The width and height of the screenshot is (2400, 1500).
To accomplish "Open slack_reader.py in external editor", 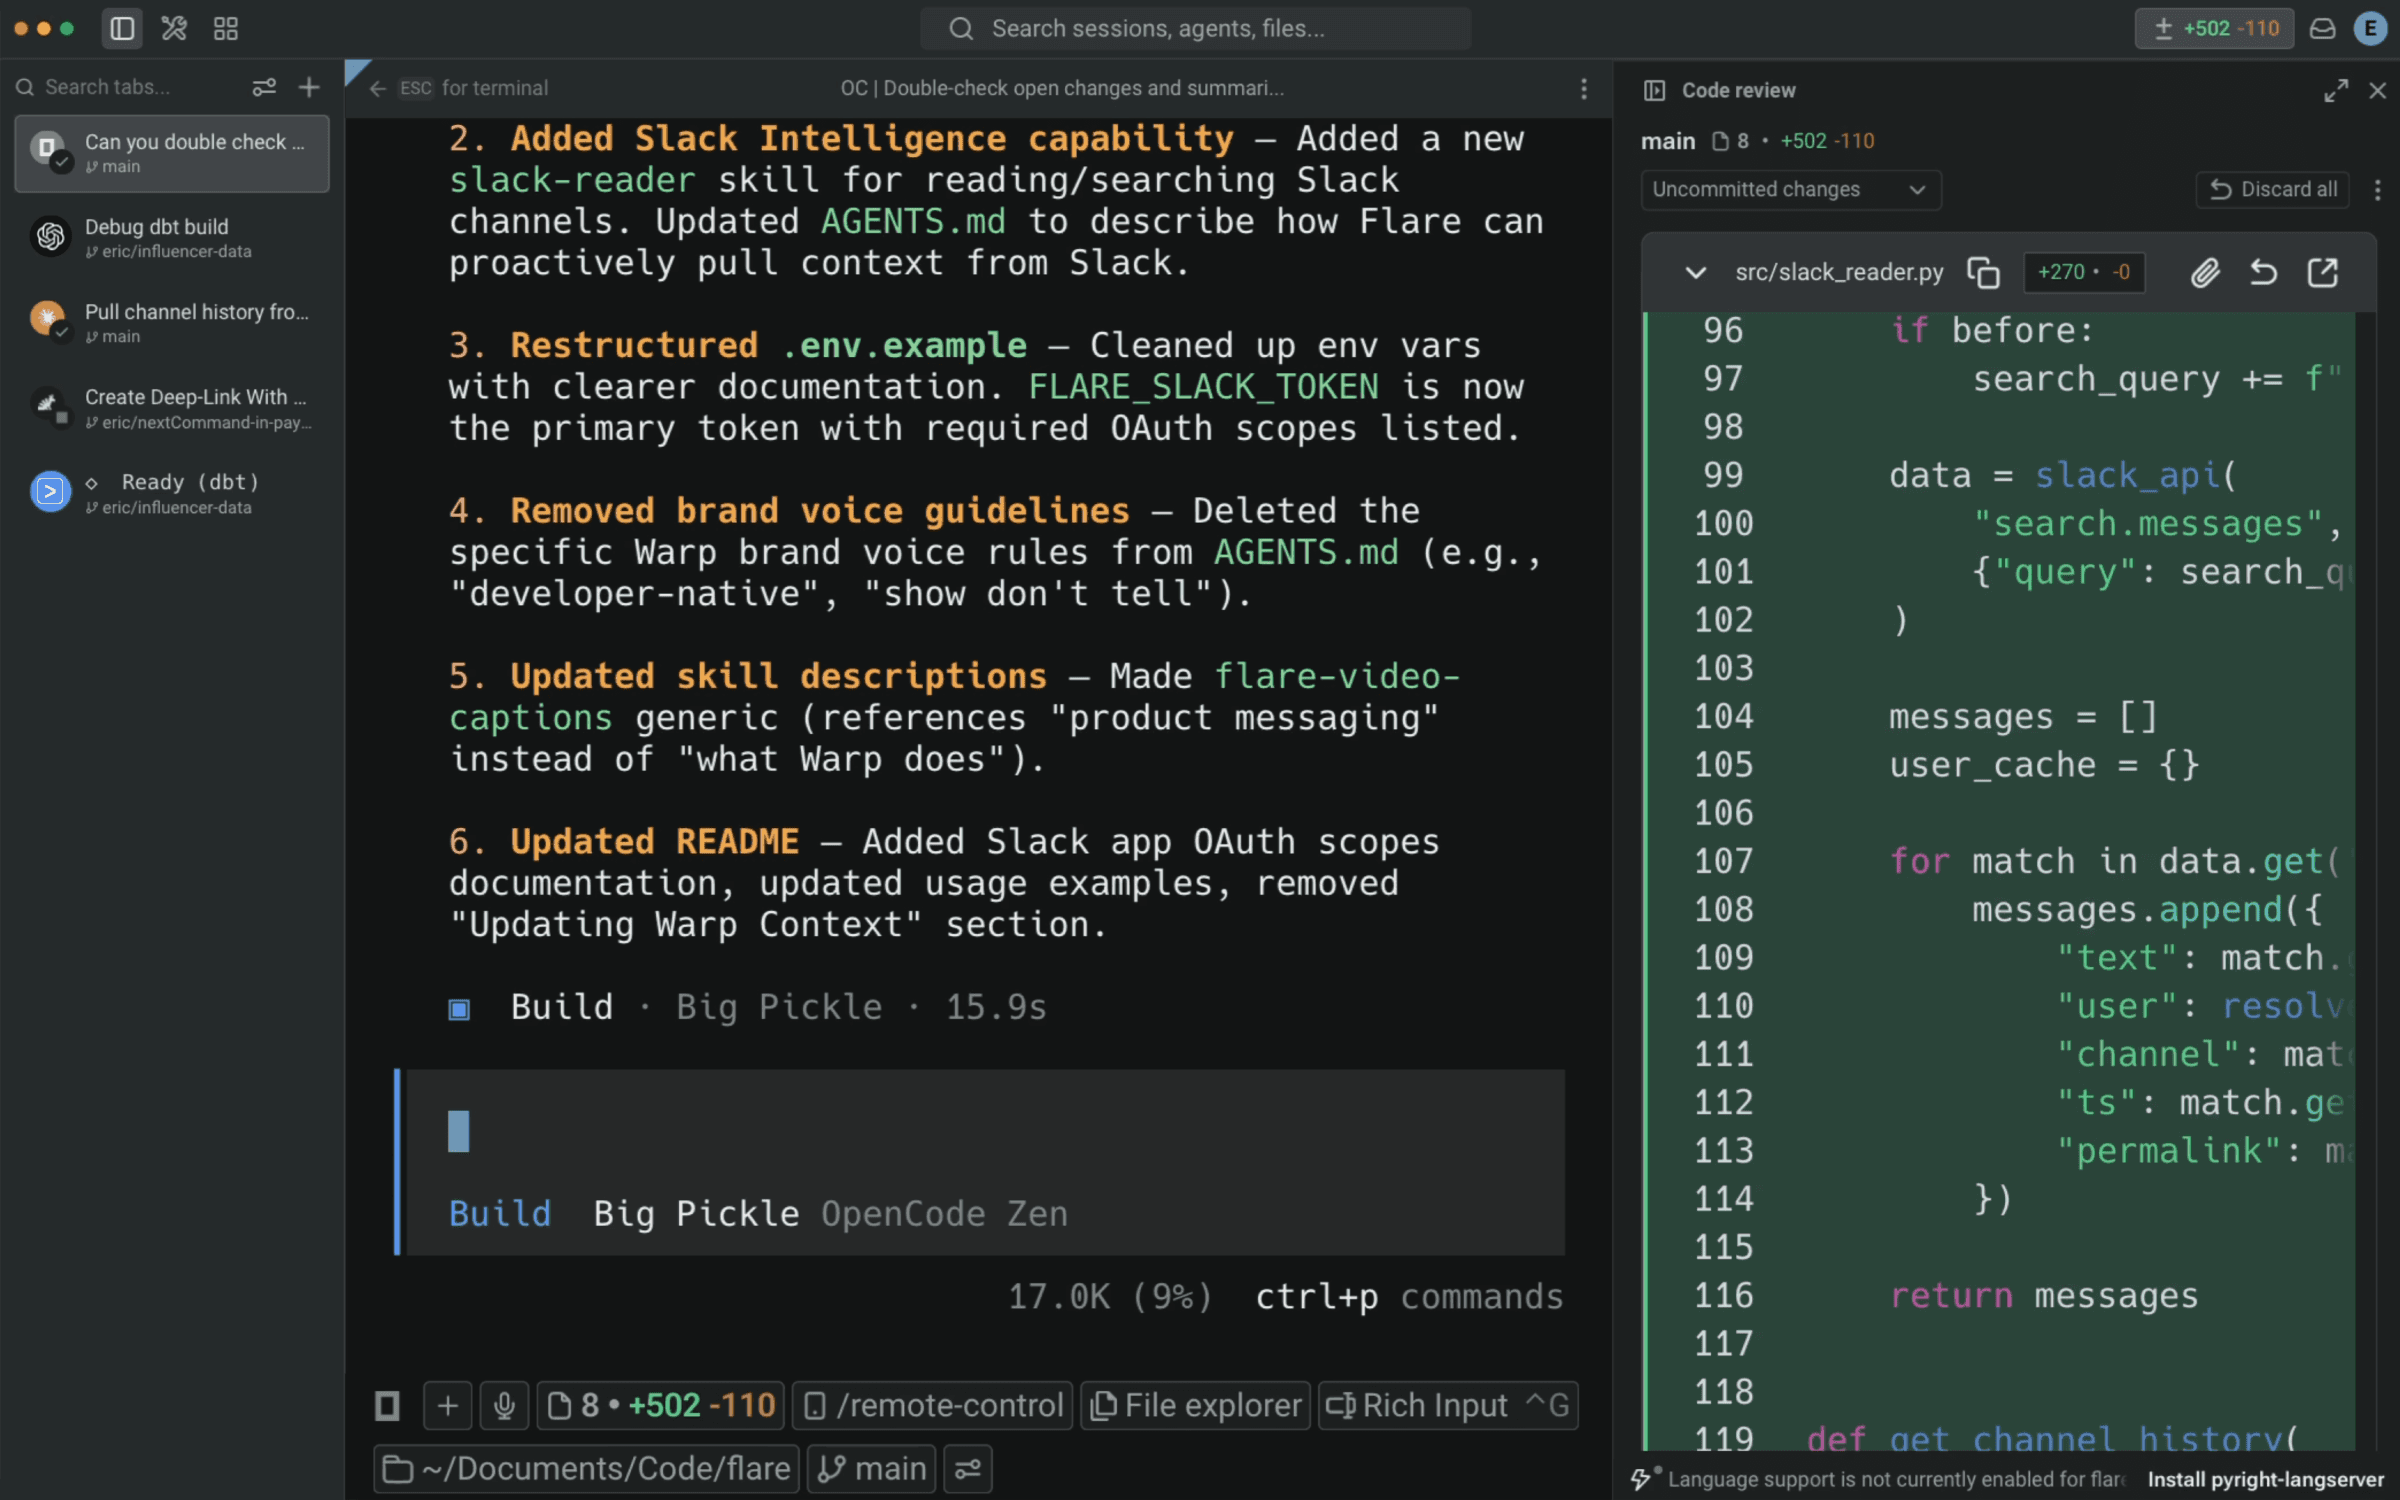I will 2322,272.
